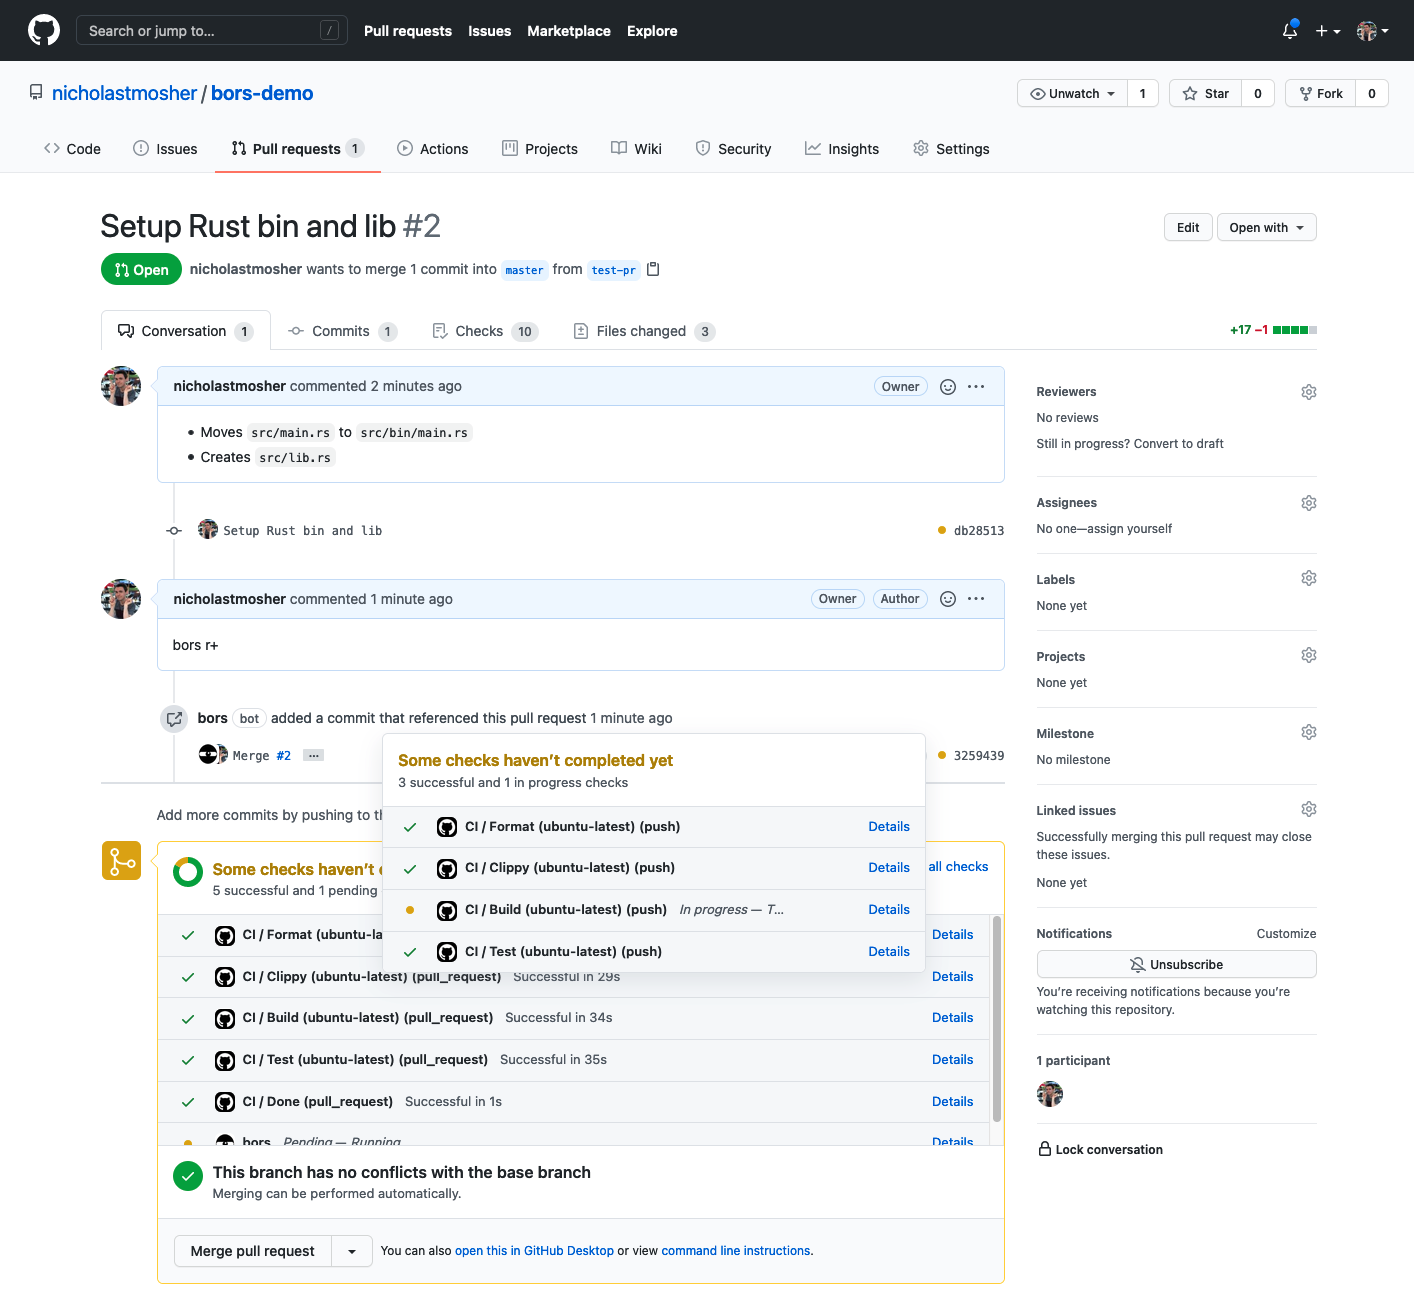Open Marketplace from the top navigation
This screenshot has height=1297, width=1414.
[568, 31]
